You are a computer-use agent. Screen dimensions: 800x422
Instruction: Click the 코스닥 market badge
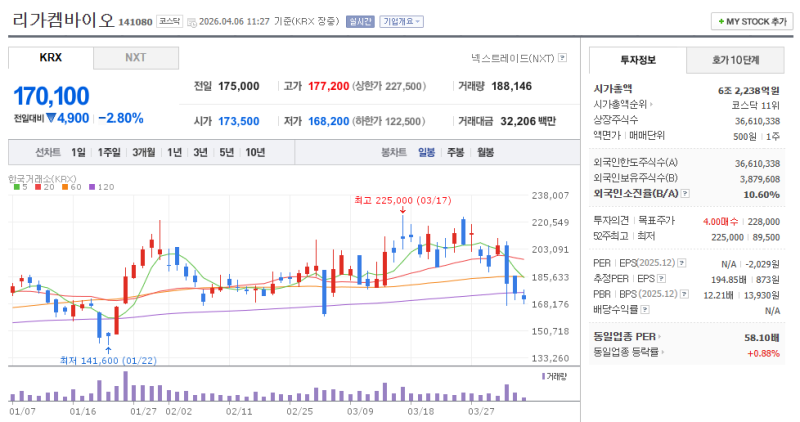pos(169,21)
